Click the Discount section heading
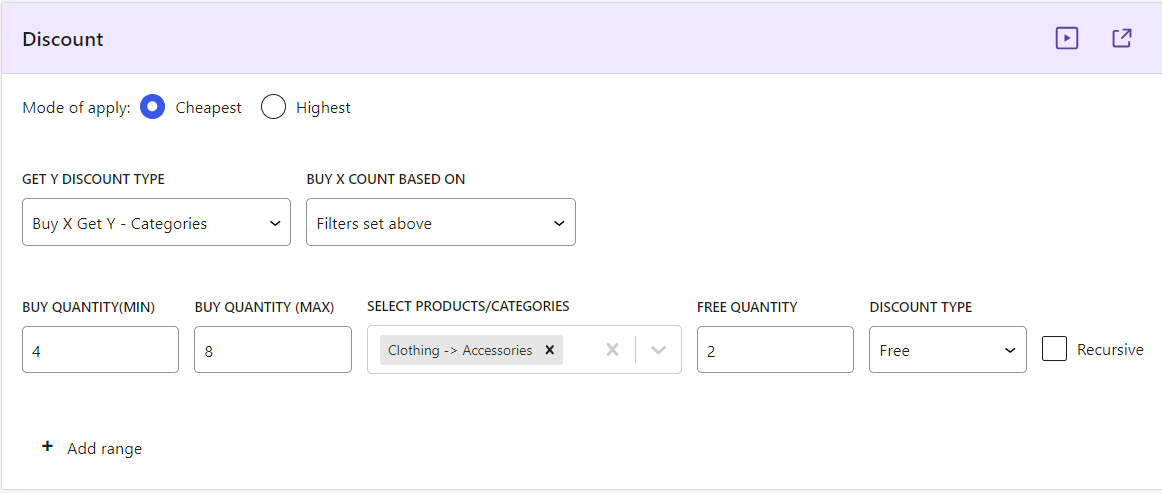The height and width of the screenshot is (494, 1162). (63, 39)
